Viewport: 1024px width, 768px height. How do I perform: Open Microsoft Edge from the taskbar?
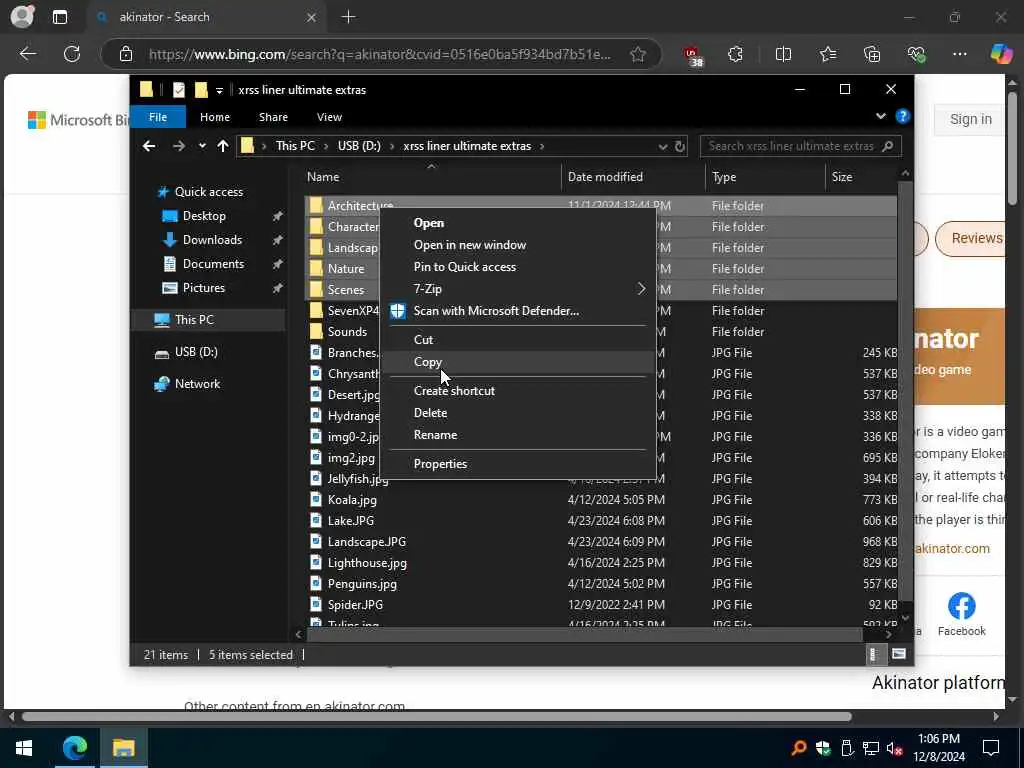click(74, 748)
